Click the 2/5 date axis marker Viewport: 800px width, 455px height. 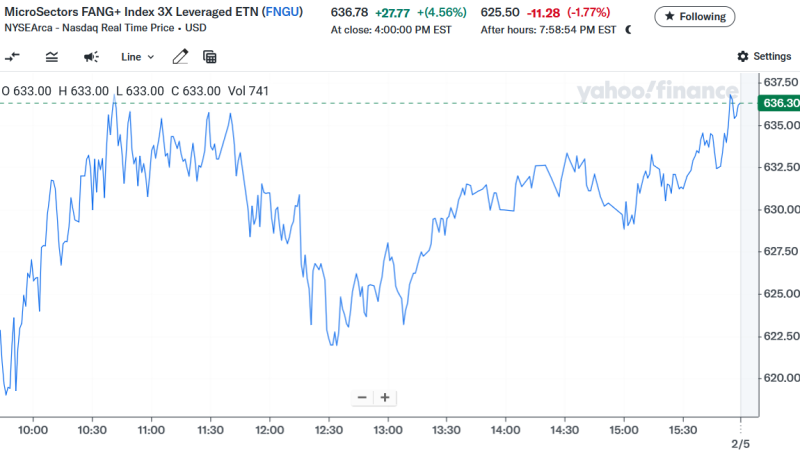(740, 443)
